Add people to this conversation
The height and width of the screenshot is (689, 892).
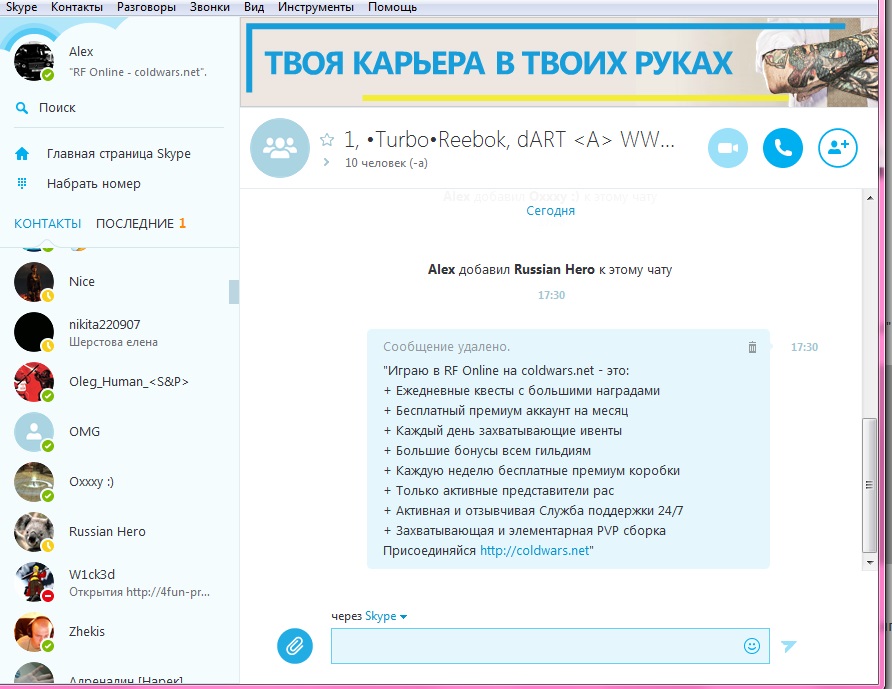tap(838, 148)
